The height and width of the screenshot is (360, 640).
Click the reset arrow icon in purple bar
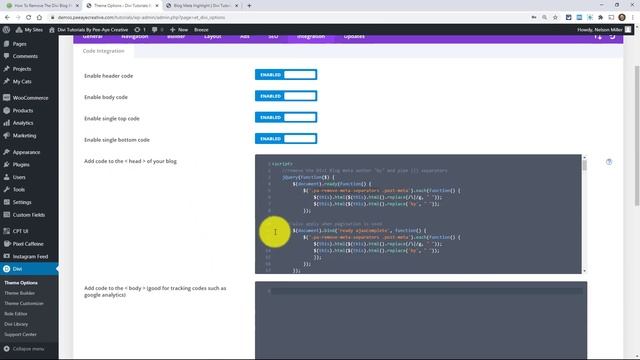[612, 37]
